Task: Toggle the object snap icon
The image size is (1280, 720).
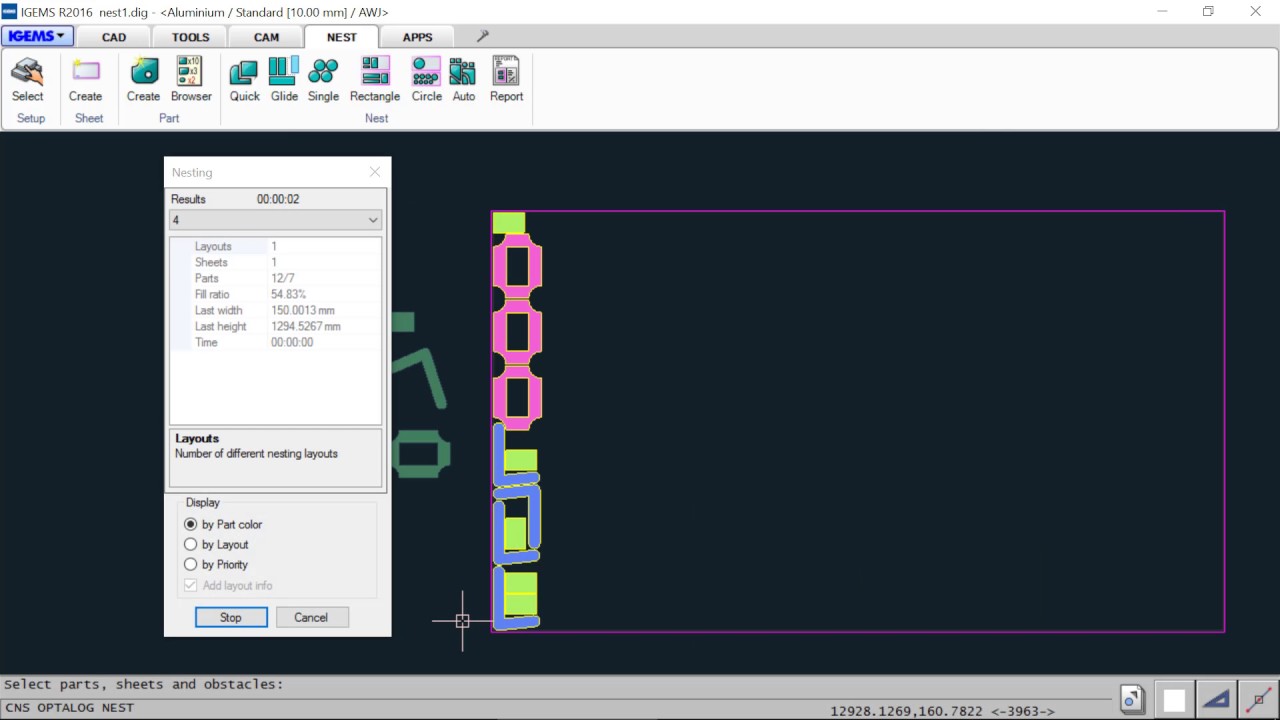Action: coord(1258,699)
